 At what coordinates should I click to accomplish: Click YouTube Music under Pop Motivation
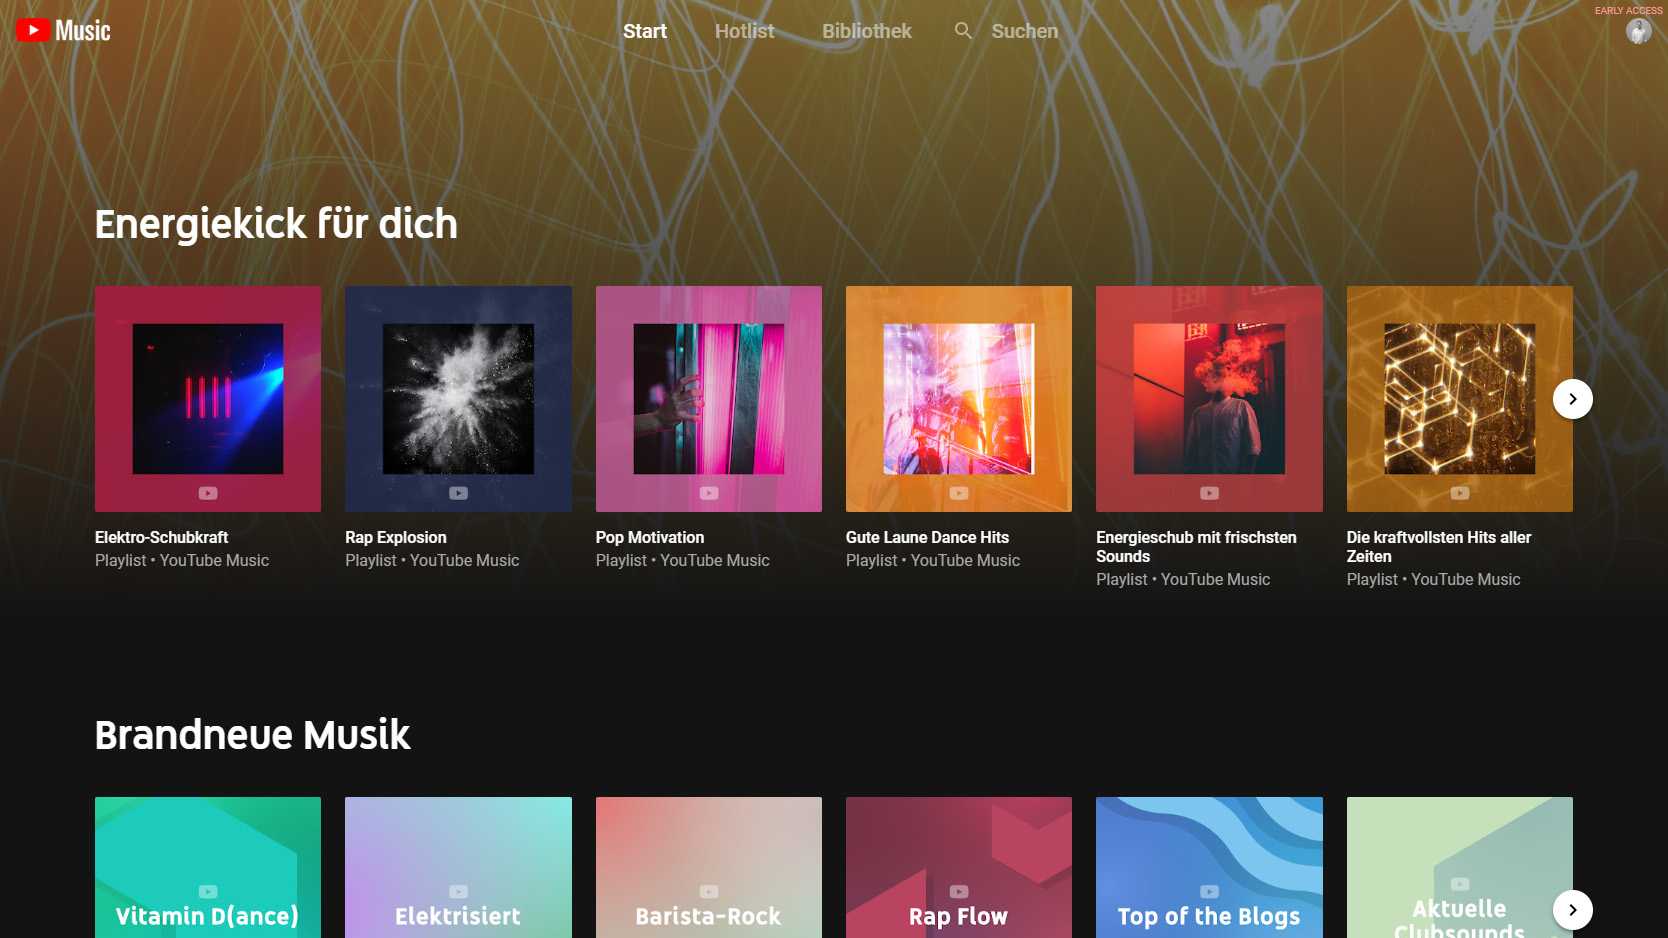[715, 560]
